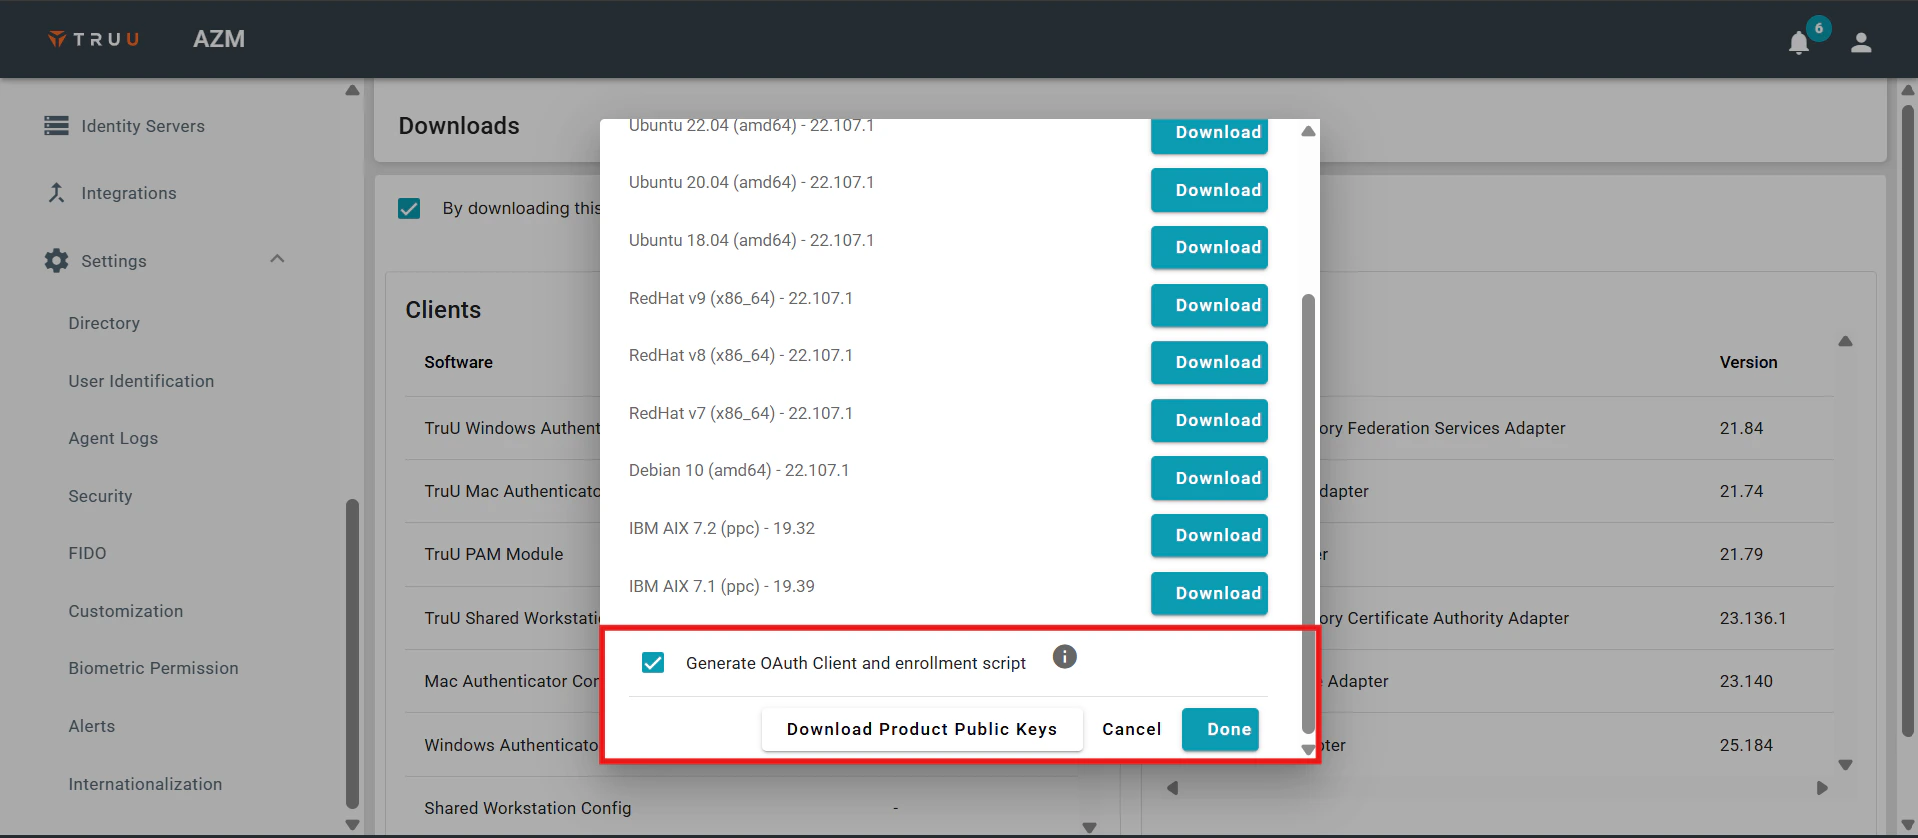Download IBM AIX 7.2 (ppc) package

[x=1209, y=535]
